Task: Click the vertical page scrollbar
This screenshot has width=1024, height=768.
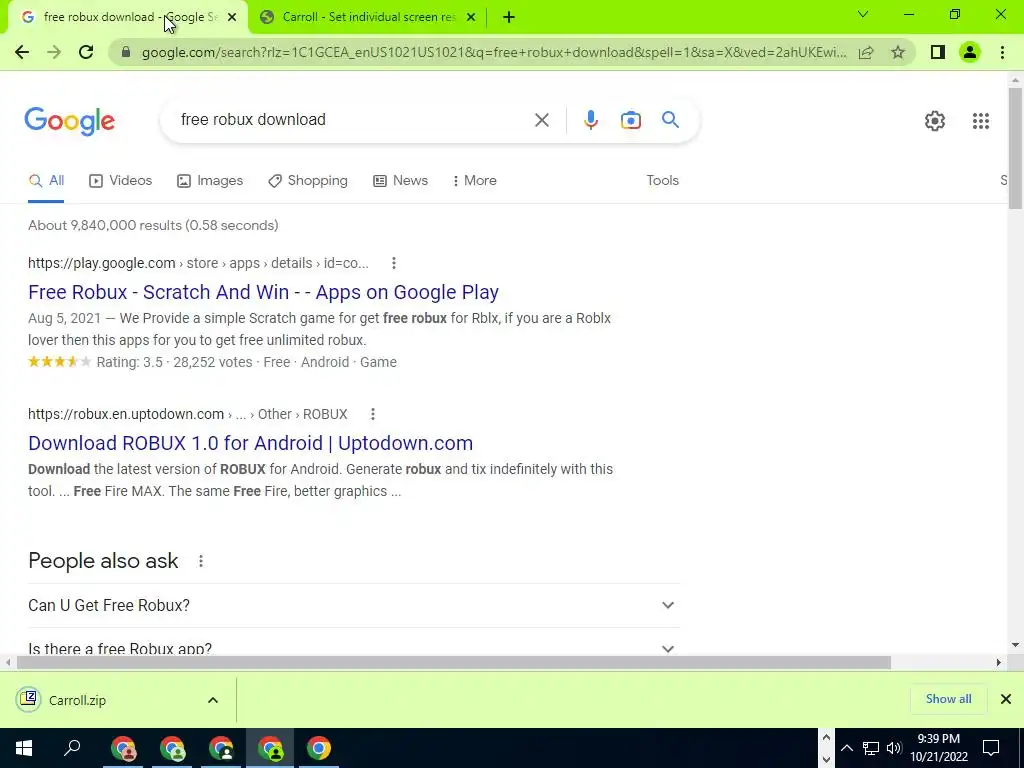Action: click(x=1015, y=149)
